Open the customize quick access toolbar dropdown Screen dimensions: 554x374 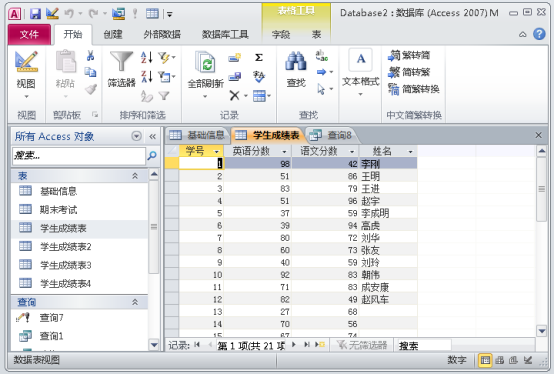[170, 14]
